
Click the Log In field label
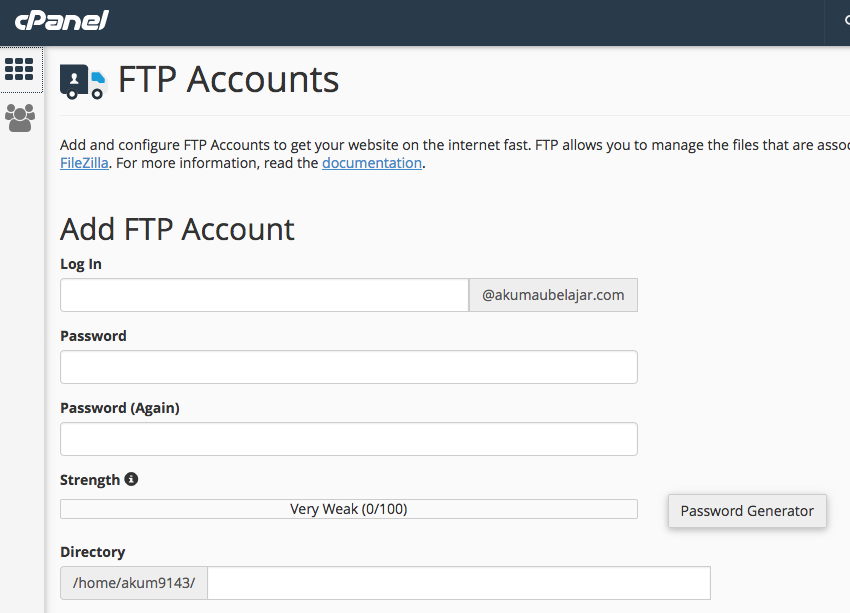[x=81, y=264]
